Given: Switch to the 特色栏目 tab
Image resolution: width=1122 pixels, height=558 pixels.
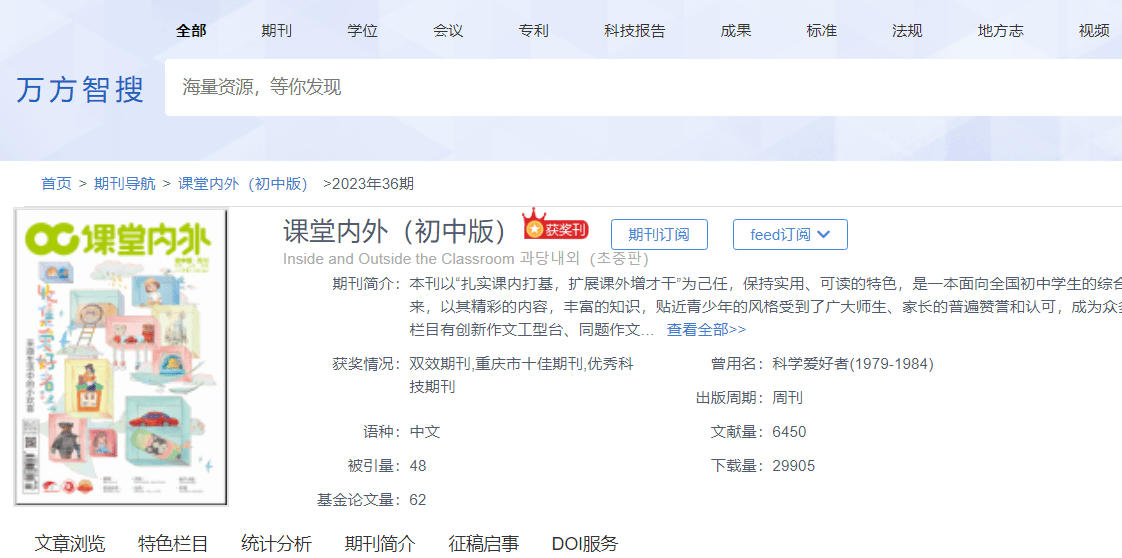Looking at the screenshot, I should 173,544.
